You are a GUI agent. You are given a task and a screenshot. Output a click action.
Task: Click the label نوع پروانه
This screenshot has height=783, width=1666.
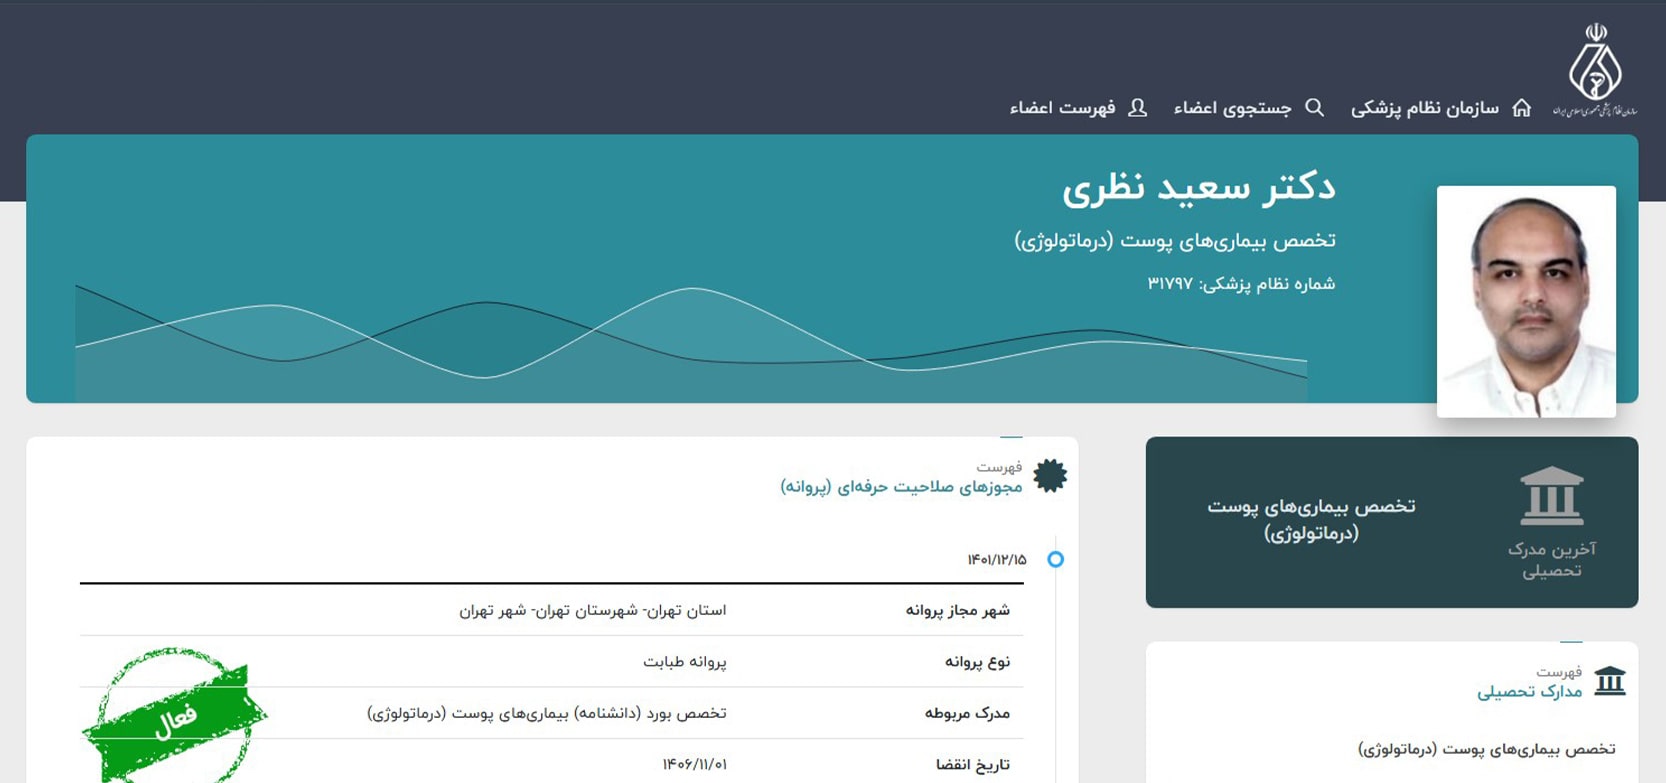pyautogui.click(x=978, y=662)
